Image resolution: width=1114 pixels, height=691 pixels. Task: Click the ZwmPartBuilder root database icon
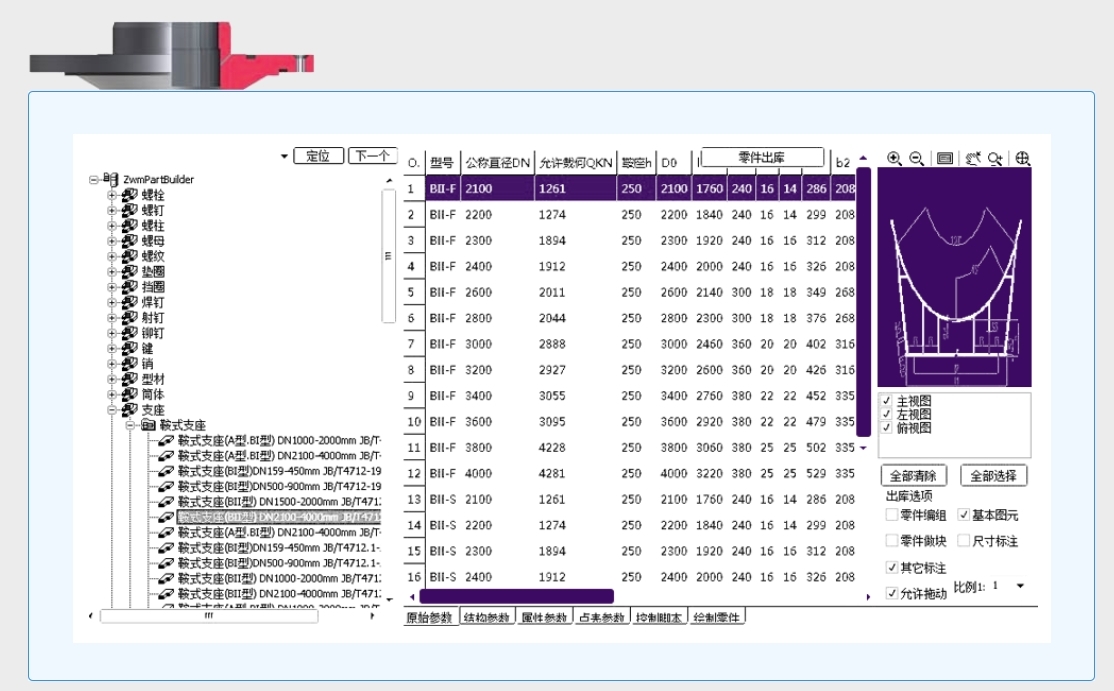tap(111, 179)
